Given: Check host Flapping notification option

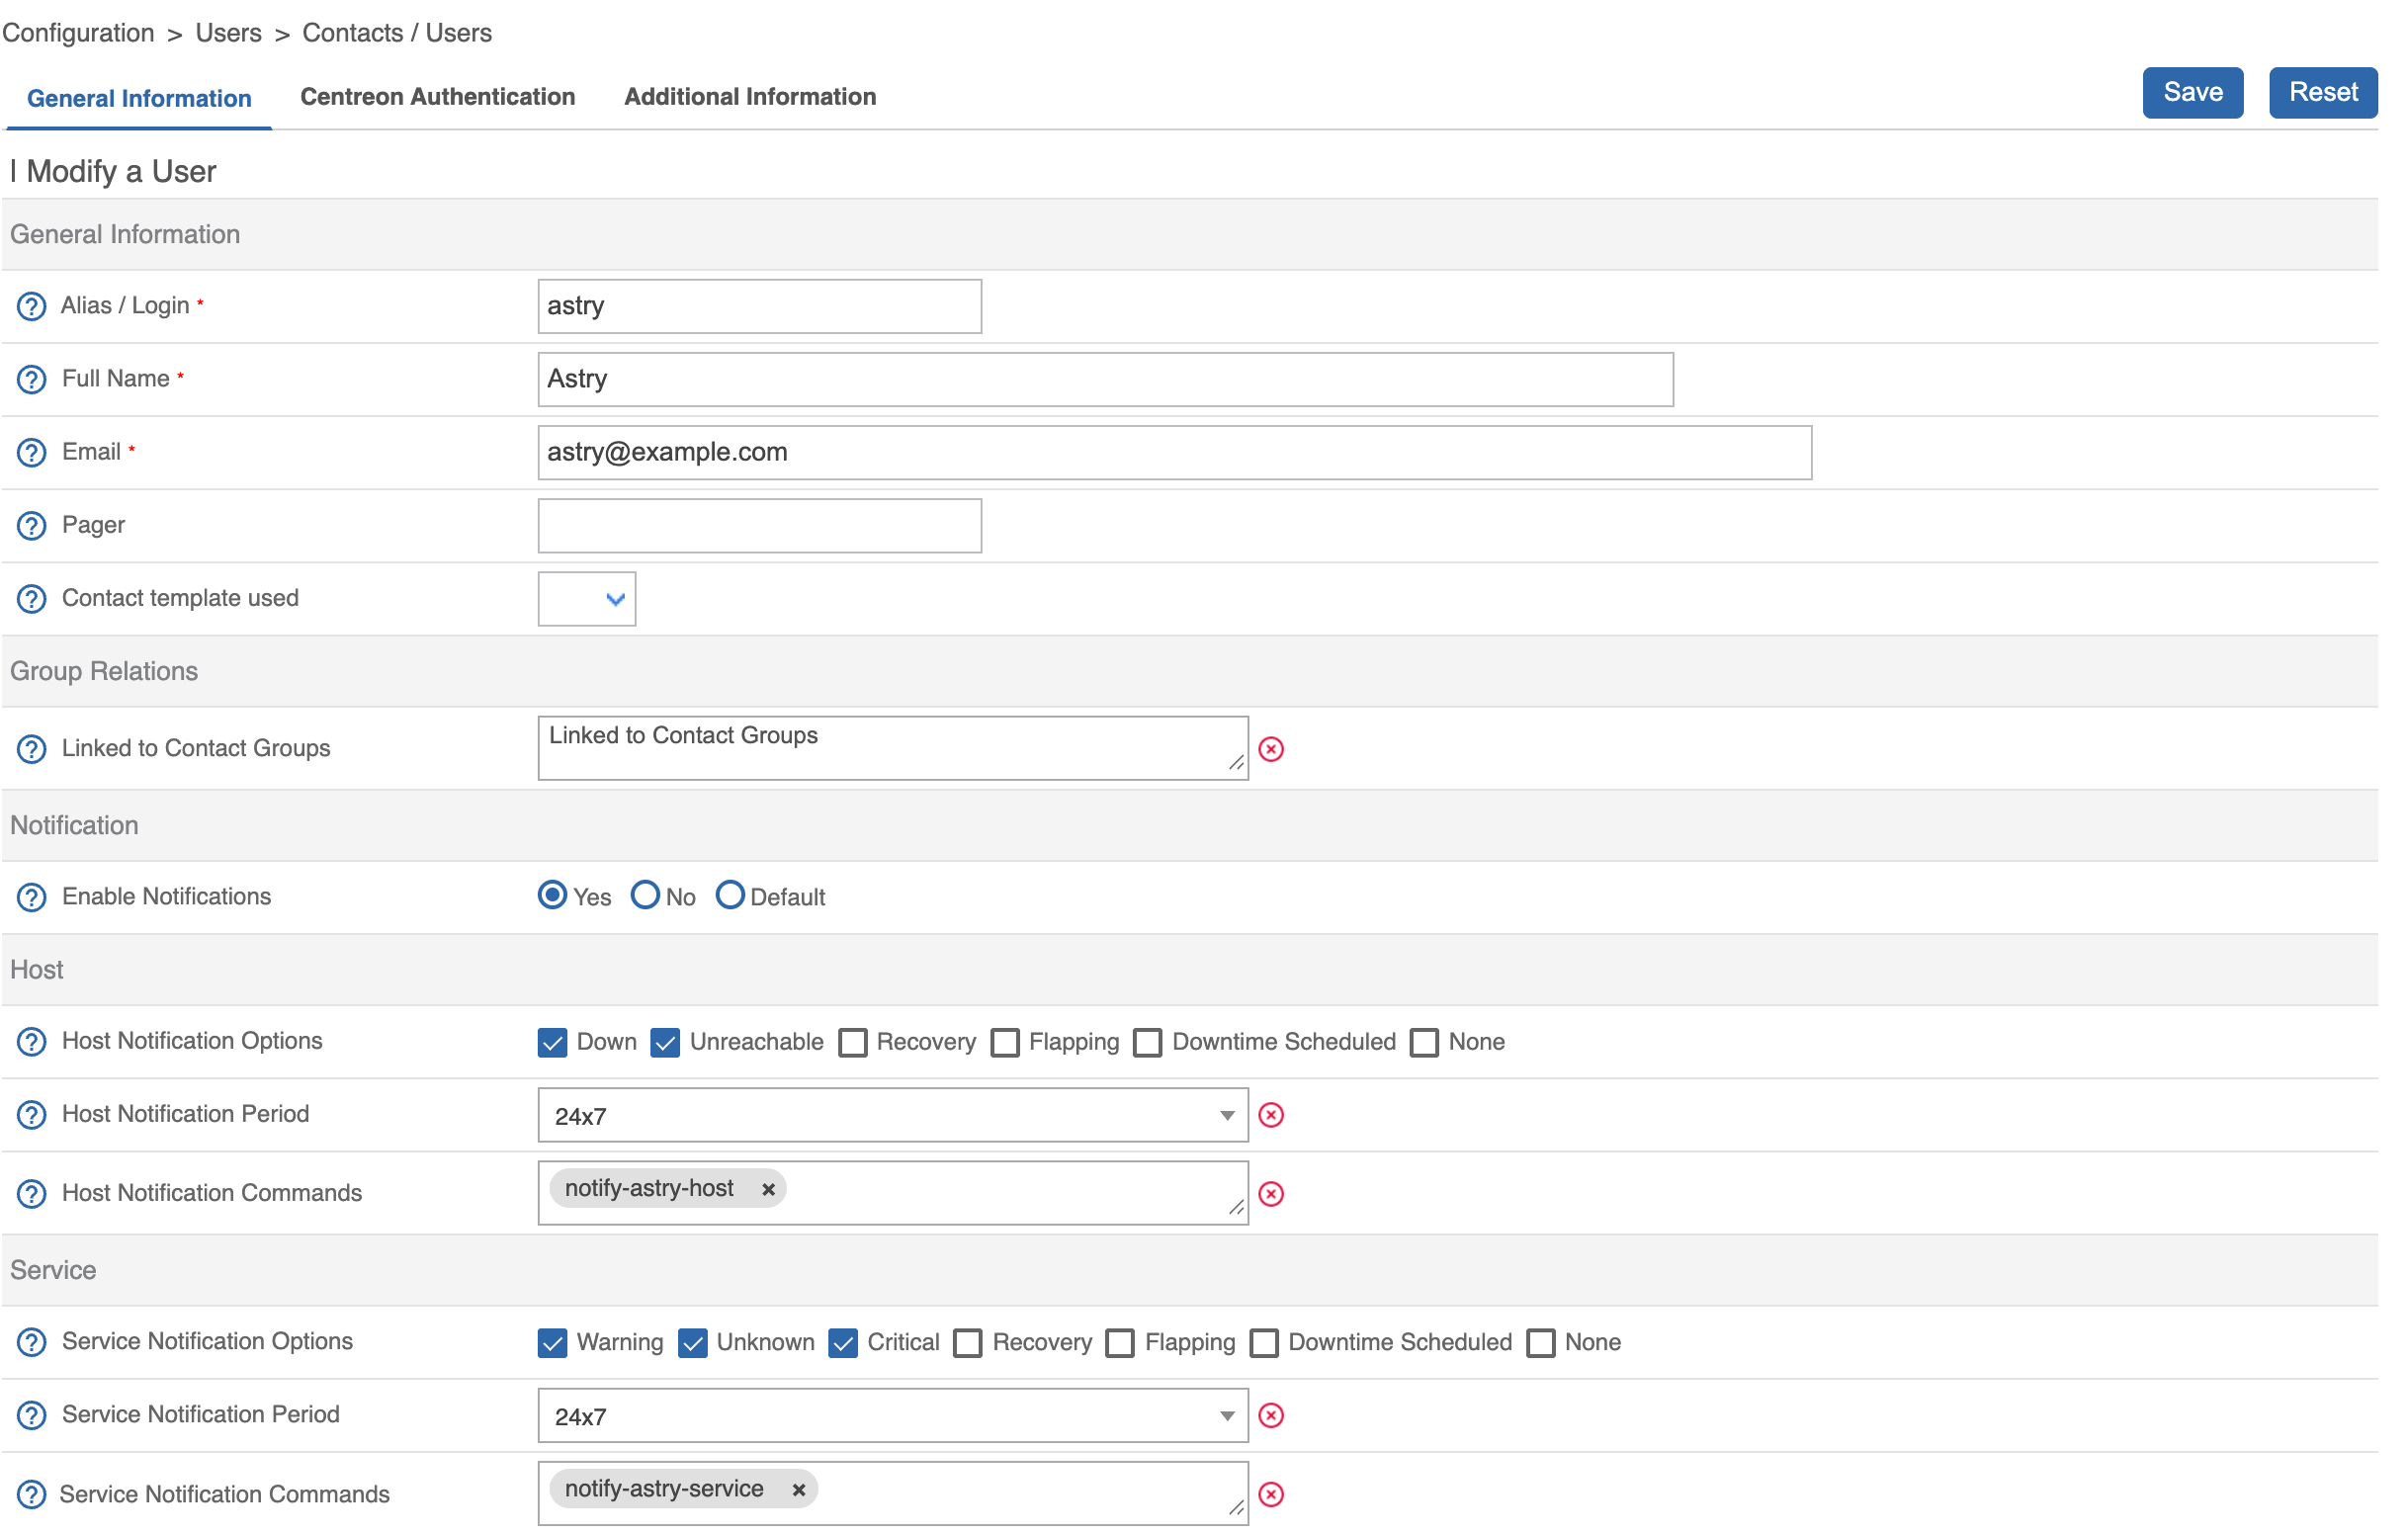Looking at the screenshot, I should click(x=1004, y=1042).
